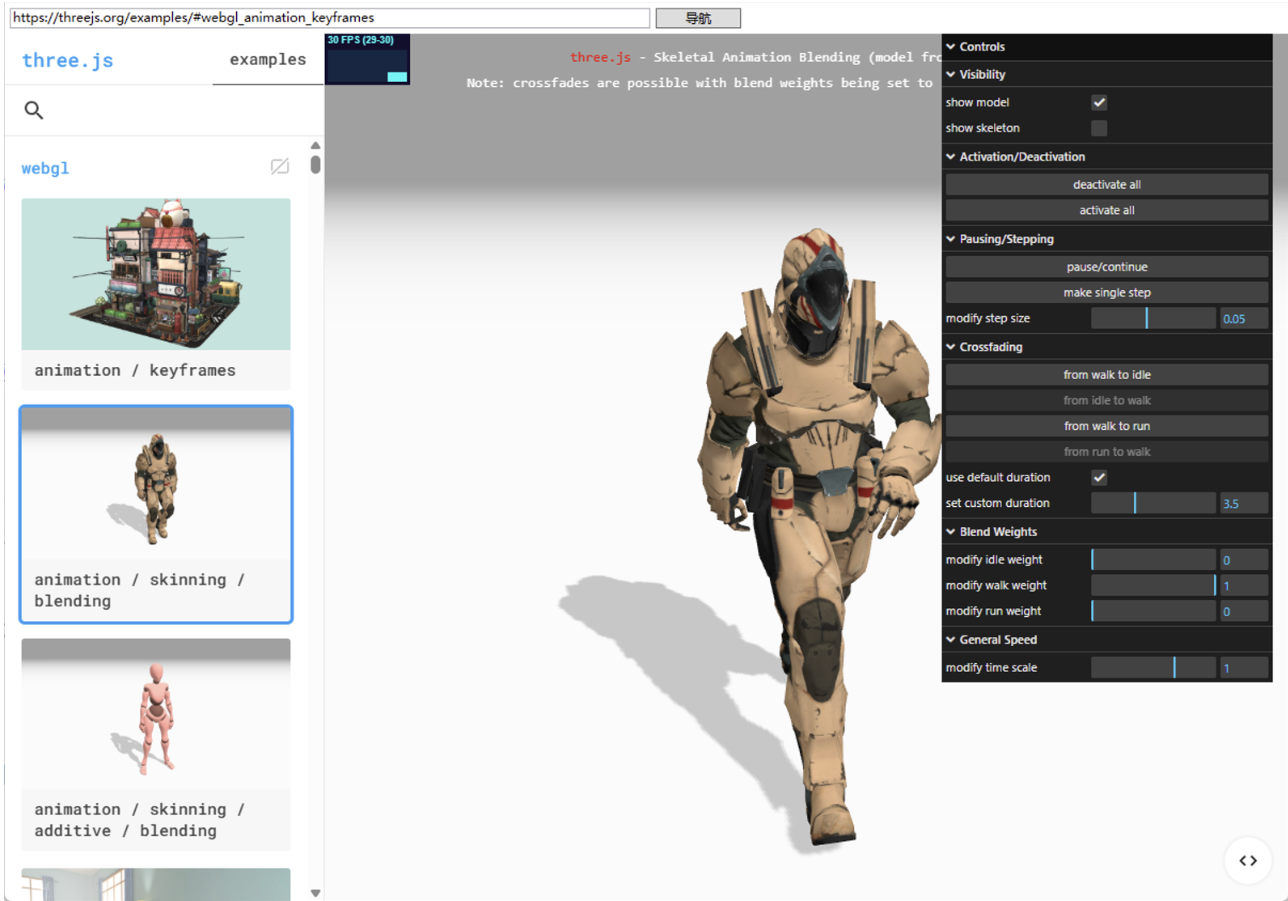Click the modify run weight slider
Screen dimensions: 1288x901
[x=1153, y=611]
